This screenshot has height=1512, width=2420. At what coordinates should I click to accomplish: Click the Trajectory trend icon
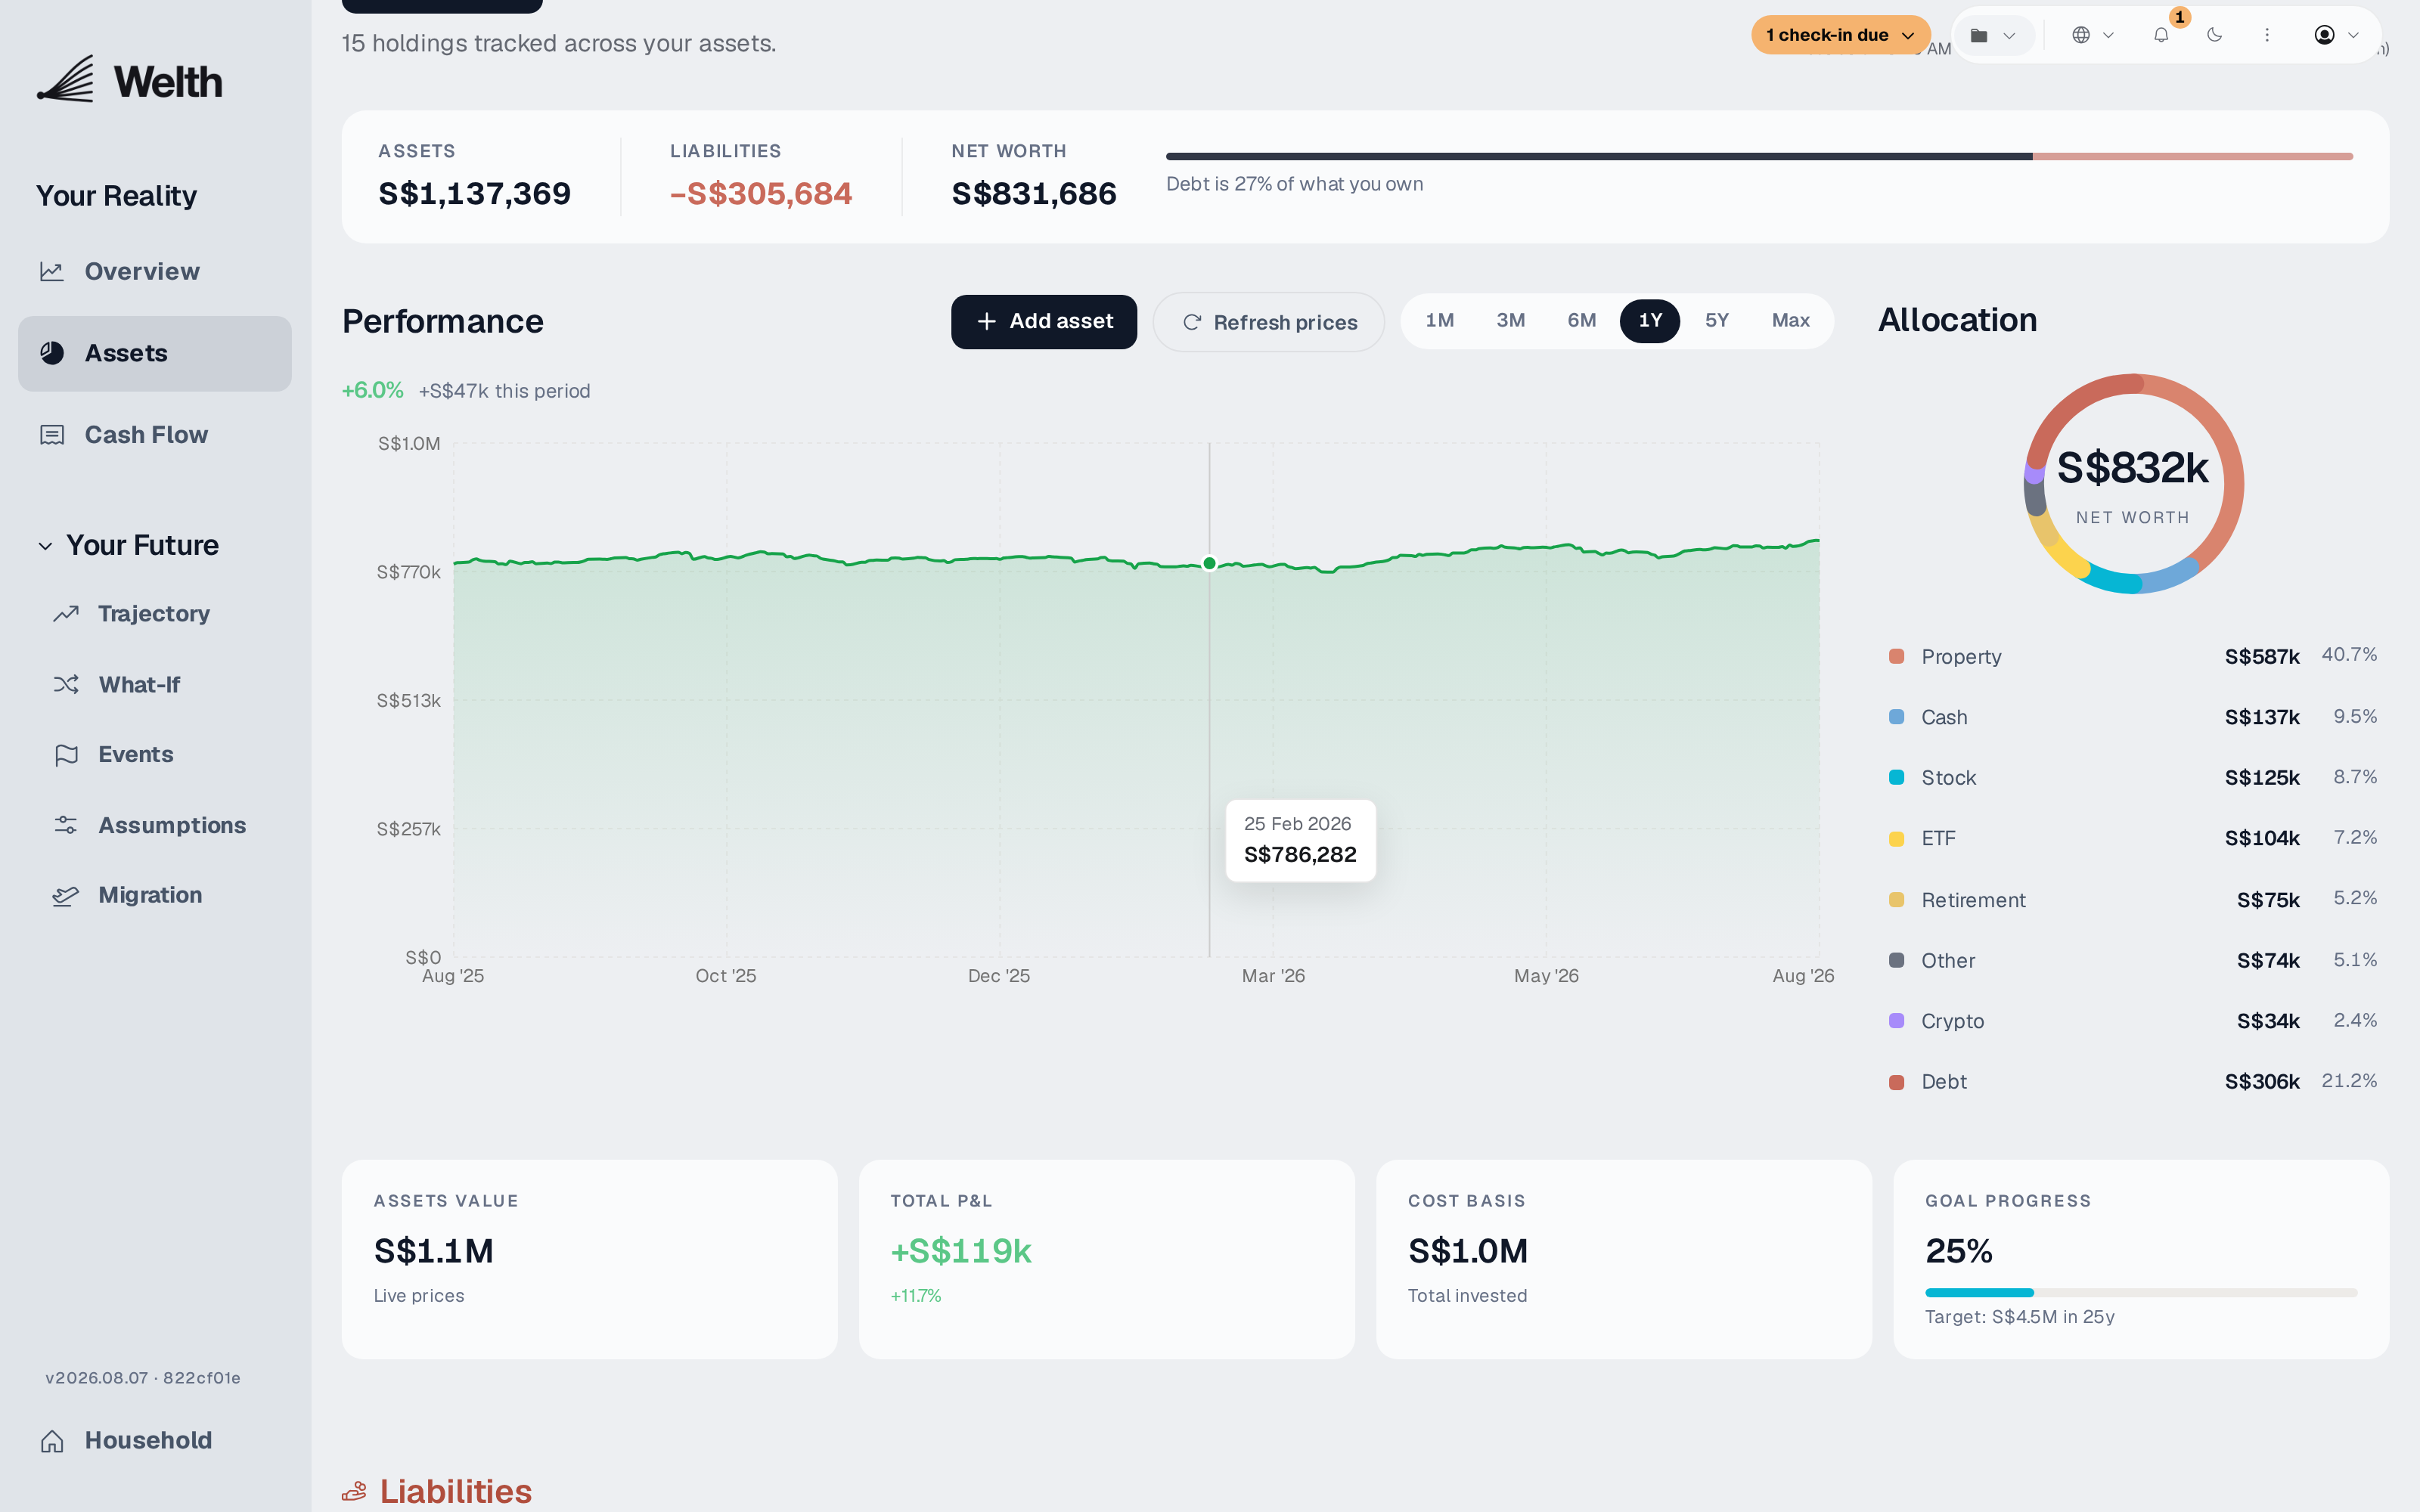coord(66,614)
